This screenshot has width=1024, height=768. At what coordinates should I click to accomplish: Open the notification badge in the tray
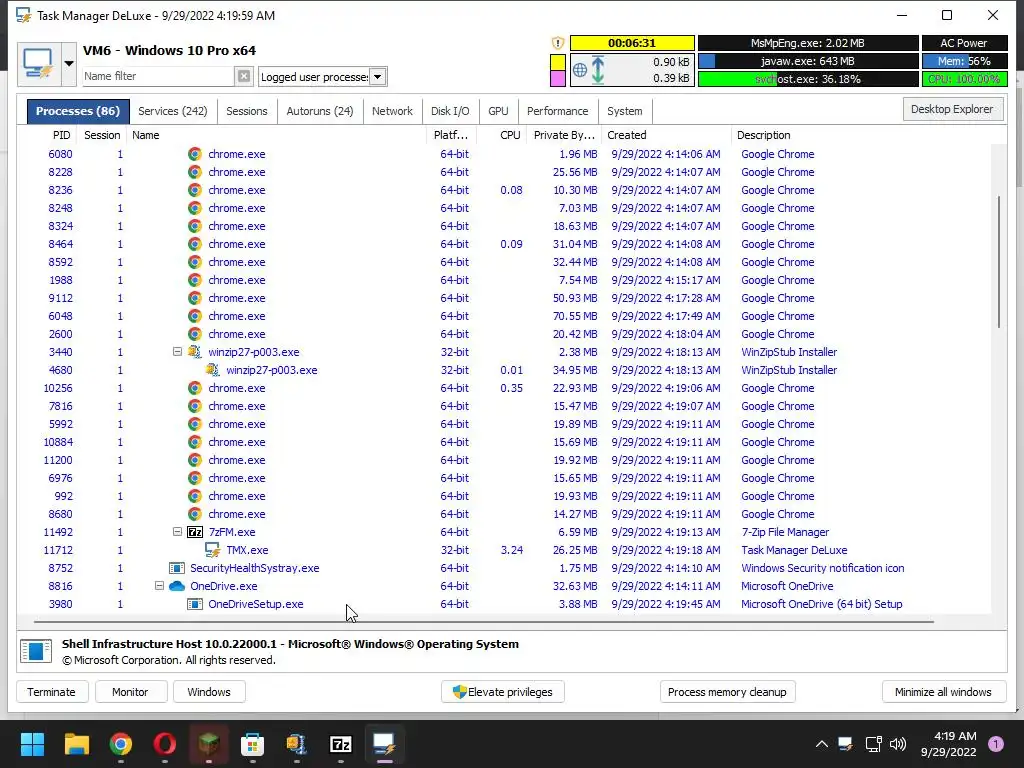coord(996,744)
